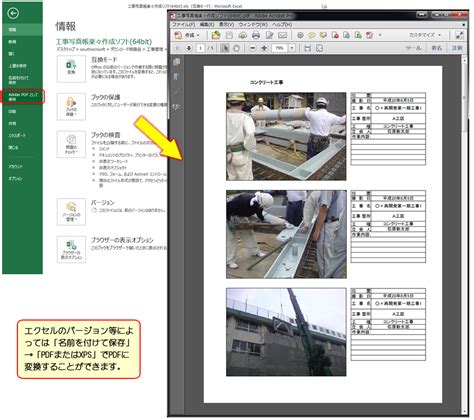This screenshot has height=420, width=474.
Task: Open the 注釈 pane in Acrobat
Action: (x=457, y=48)
